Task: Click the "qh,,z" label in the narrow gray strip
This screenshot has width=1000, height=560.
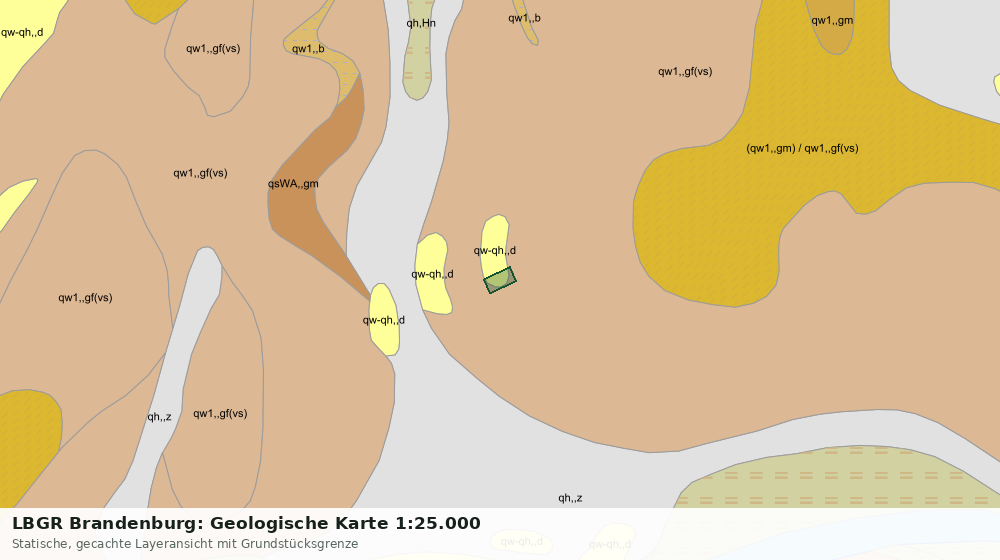Action: [159, 417]
